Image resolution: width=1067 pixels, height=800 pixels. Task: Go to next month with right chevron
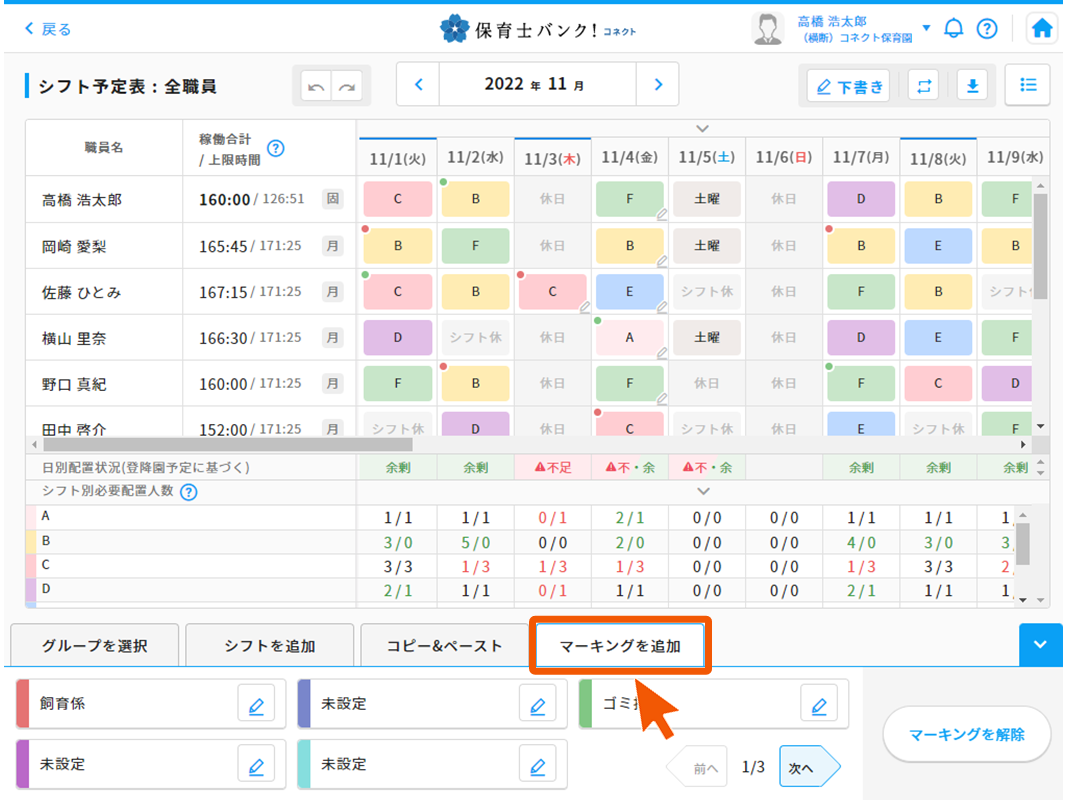tap(658, 85)
